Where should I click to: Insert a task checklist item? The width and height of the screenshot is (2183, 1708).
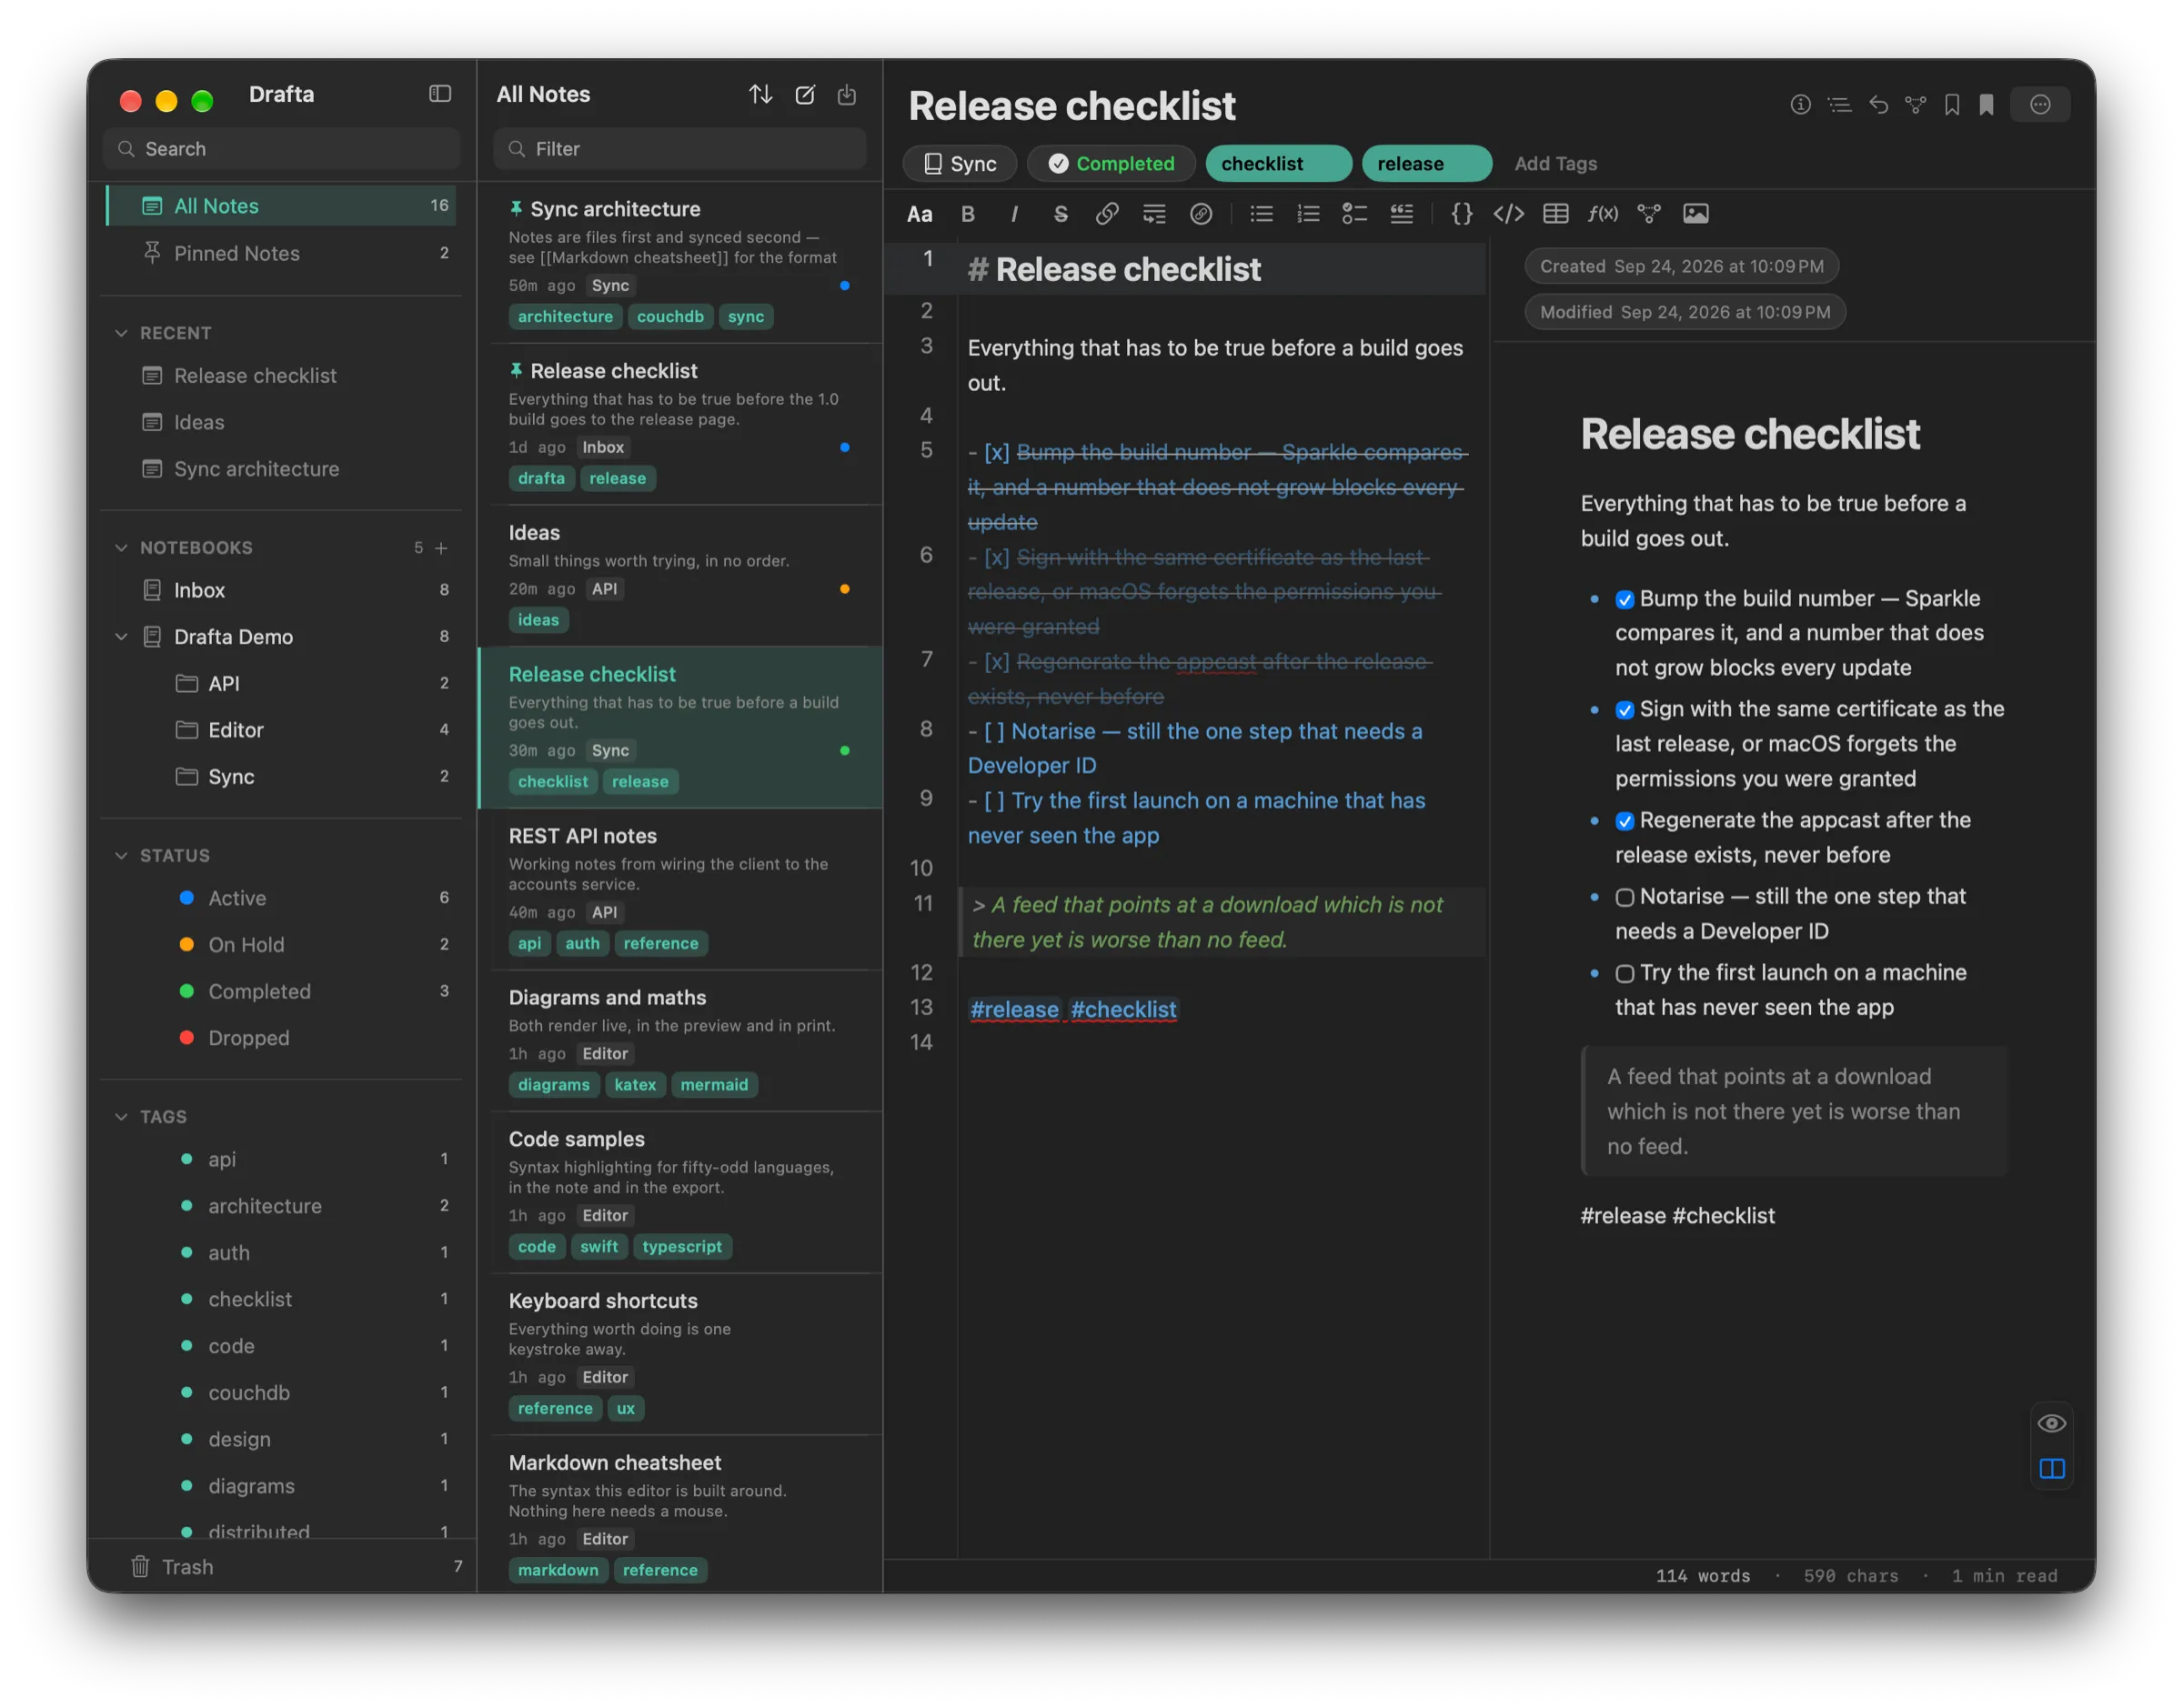[x=1354, y=214]
